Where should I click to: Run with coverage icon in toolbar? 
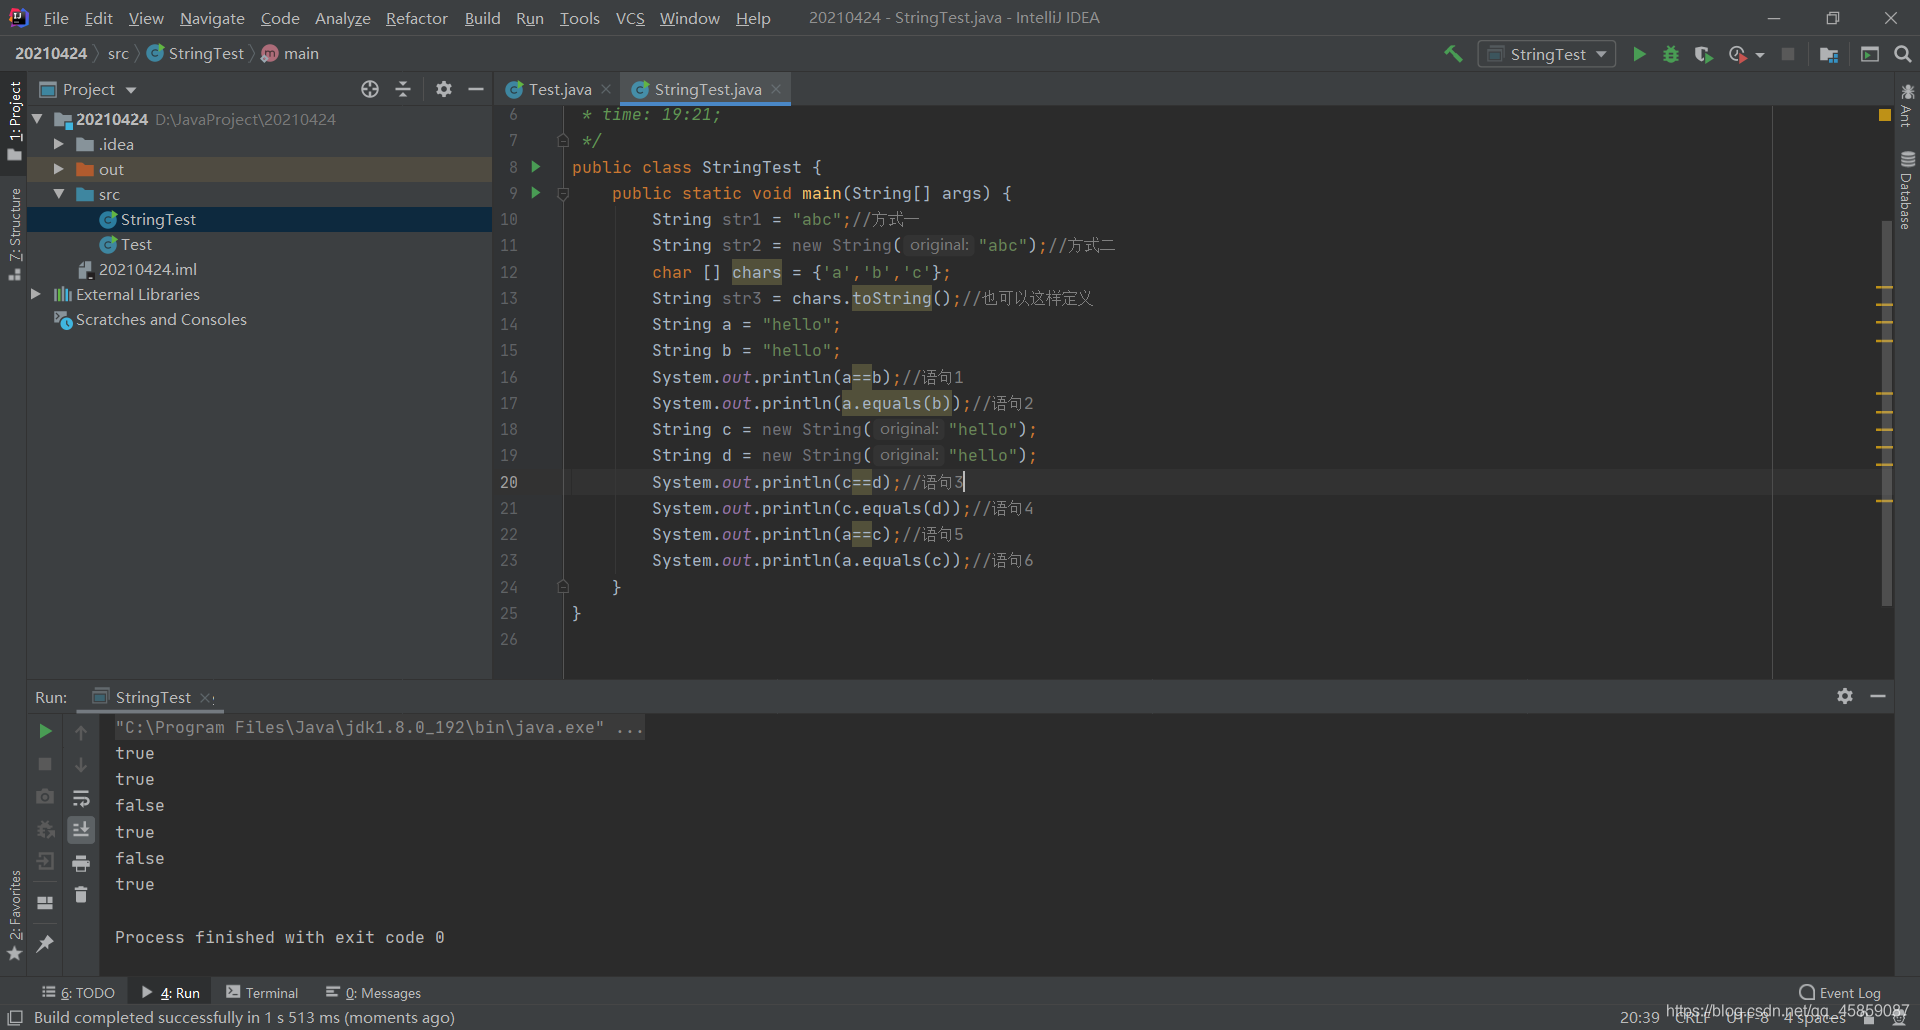tap(1704, 54)
